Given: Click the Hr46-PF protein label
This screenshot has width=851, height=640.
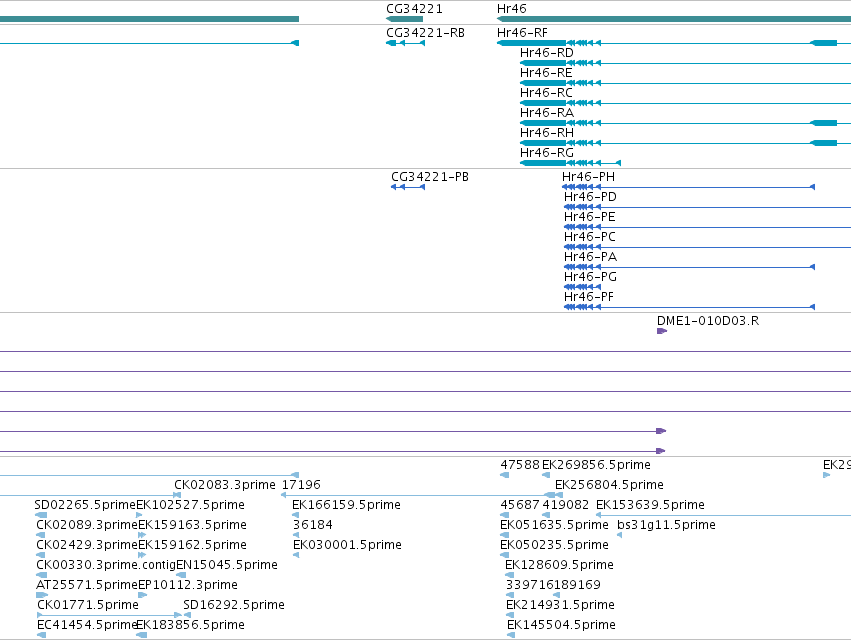Looking at the screenshot, I should click(589, 297).
